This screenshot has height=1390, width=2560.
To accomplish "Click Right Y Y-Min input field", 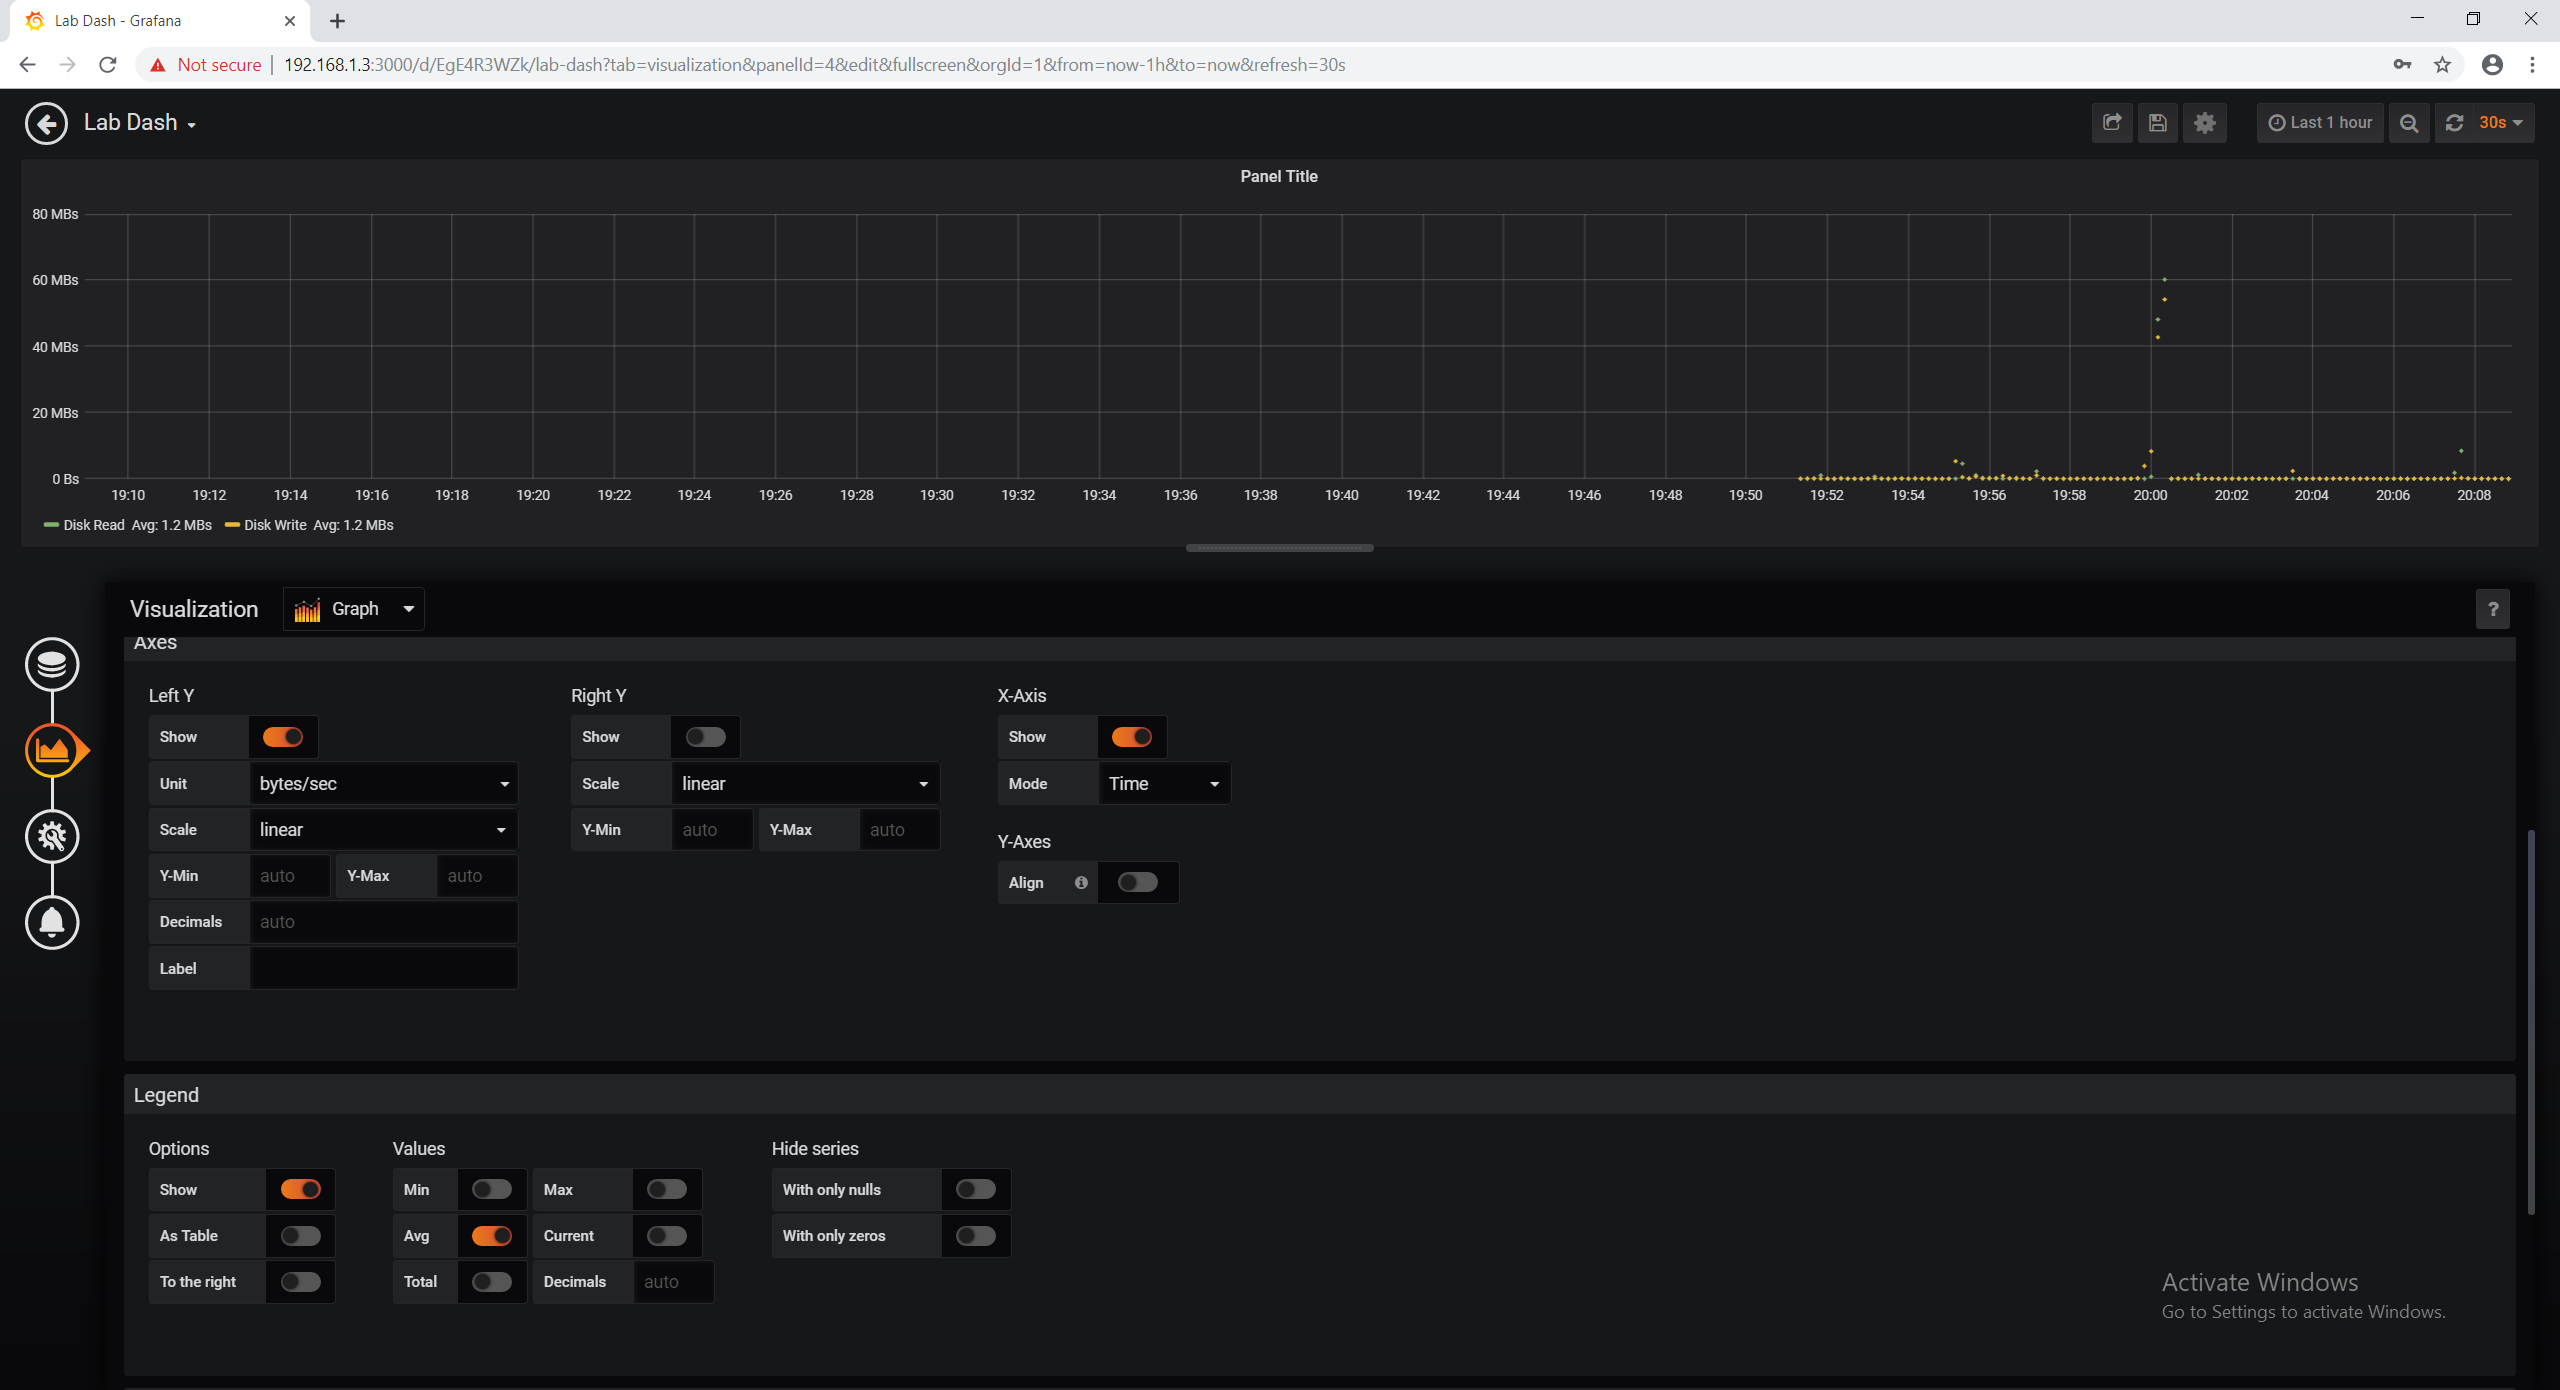I will pos(712,830).
